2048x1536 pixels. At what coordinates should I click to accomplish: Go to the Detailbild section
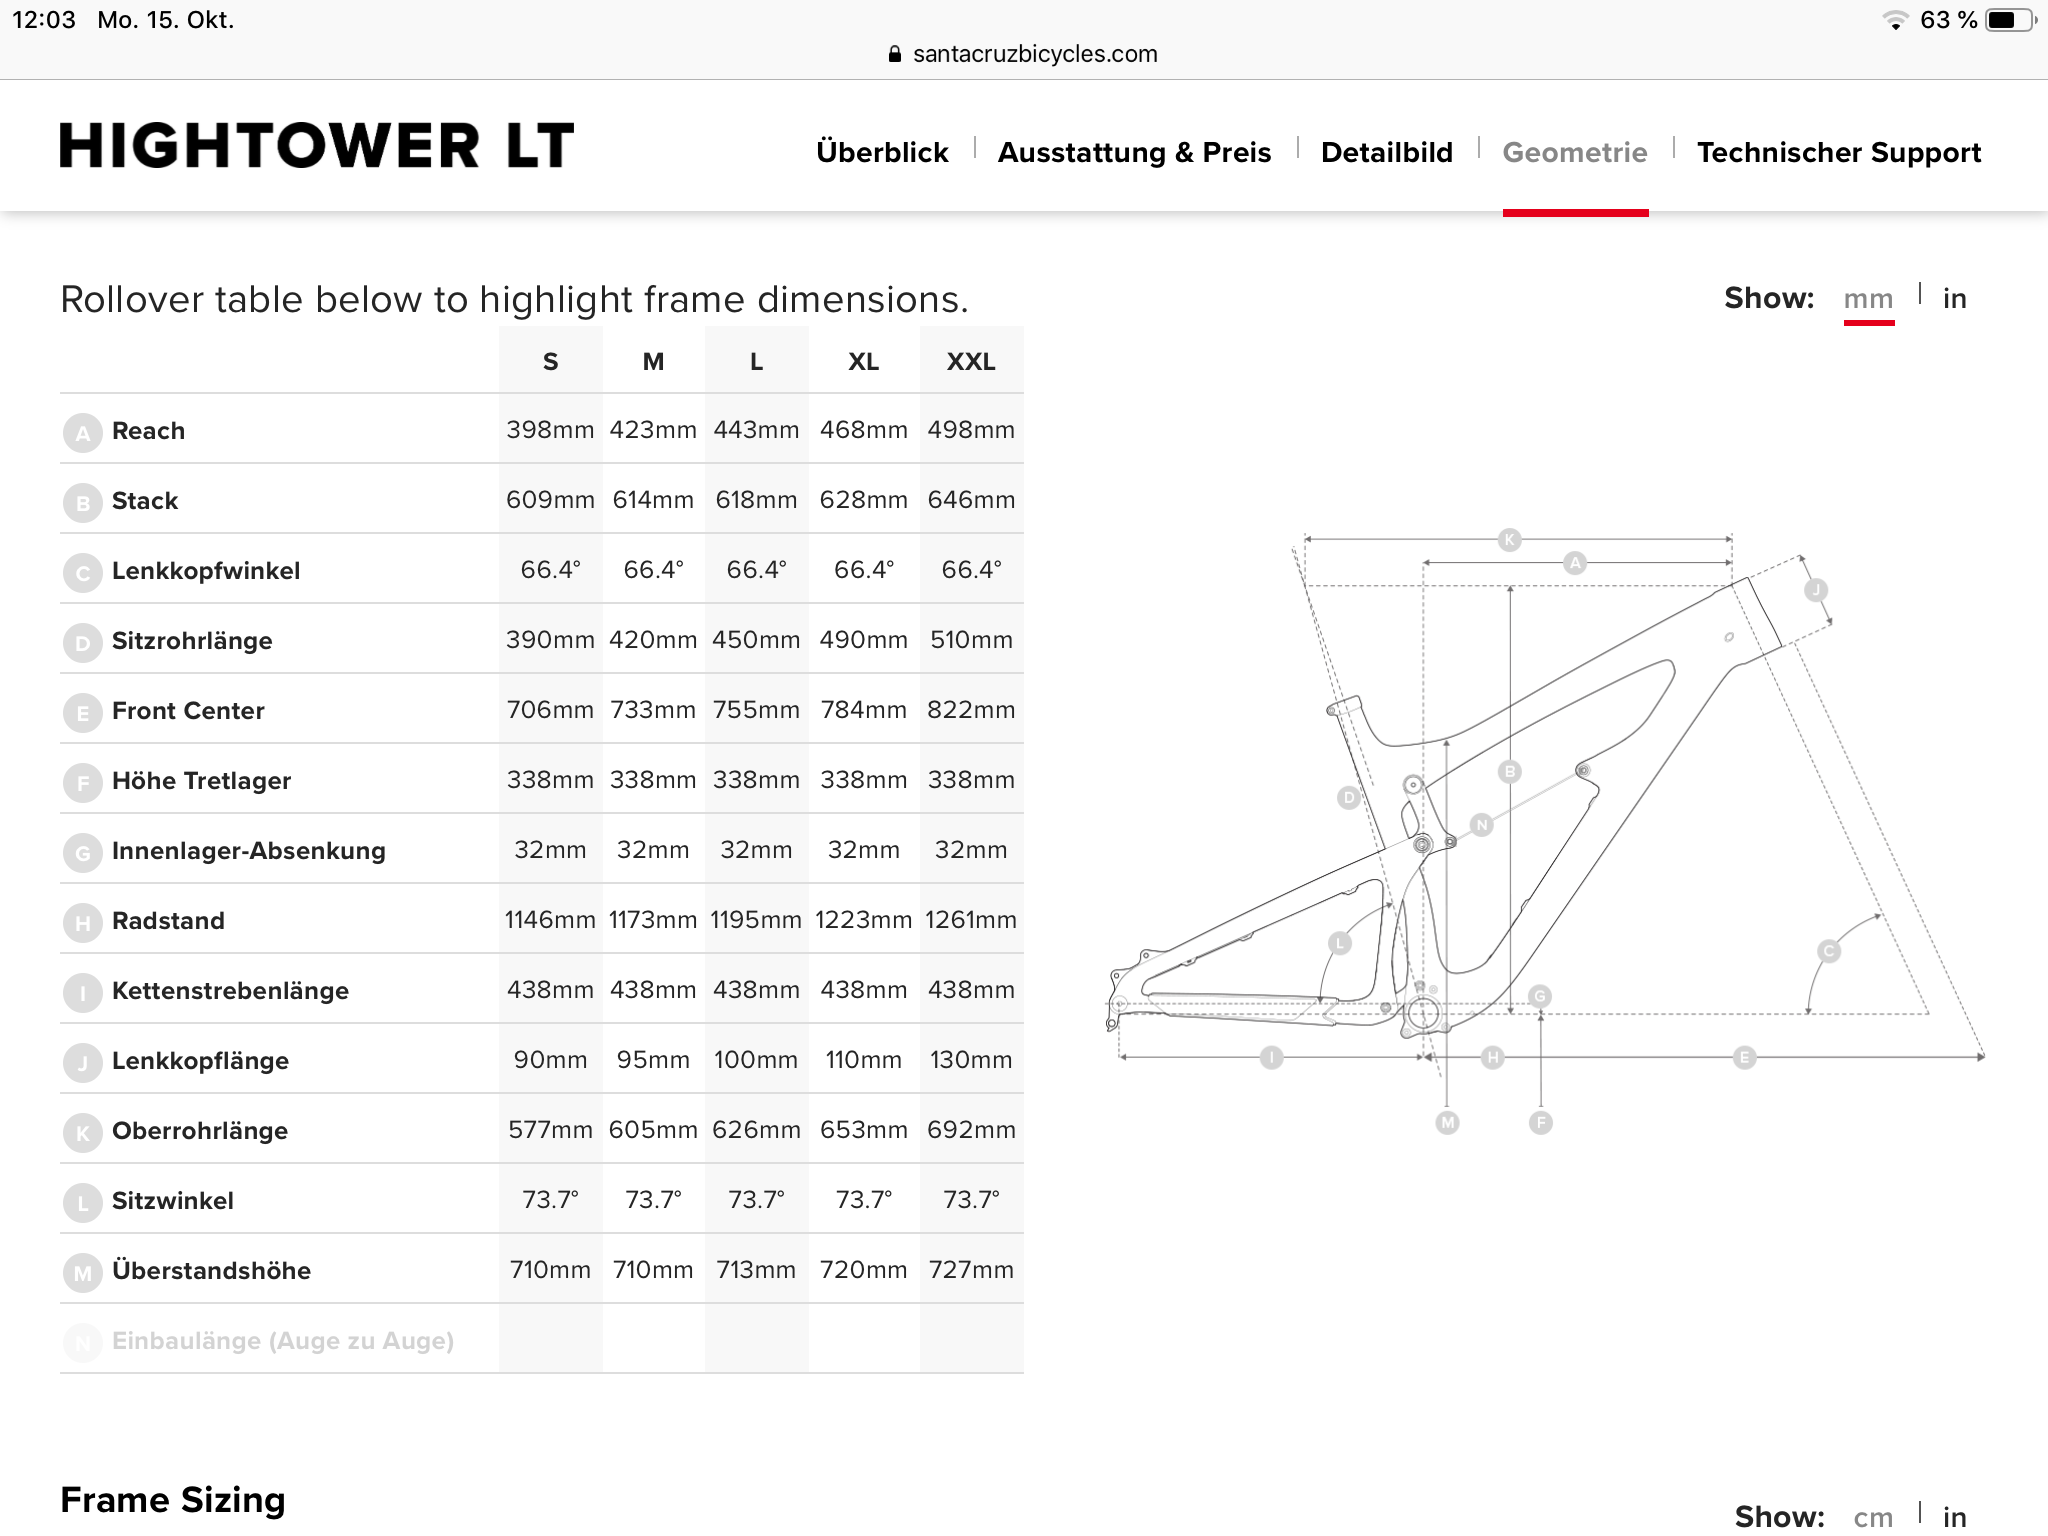(1386, 152)
